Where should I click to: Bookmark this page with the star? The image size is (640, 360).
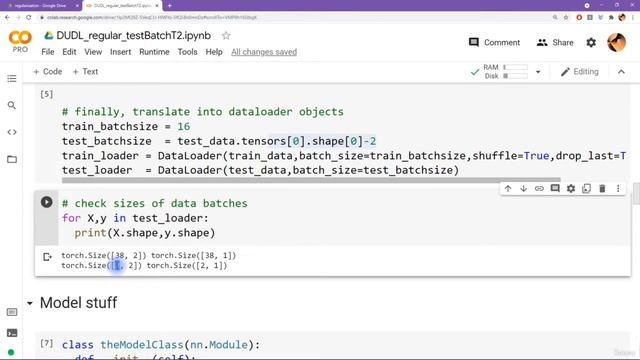[566, 18]
